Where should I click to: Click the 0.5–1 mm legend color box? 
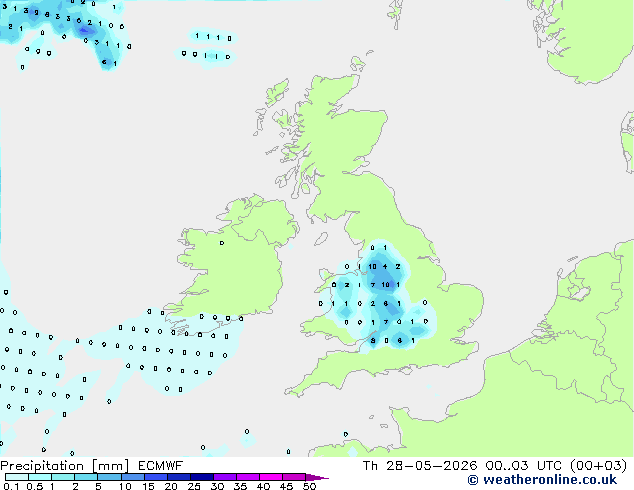(40, 477)
